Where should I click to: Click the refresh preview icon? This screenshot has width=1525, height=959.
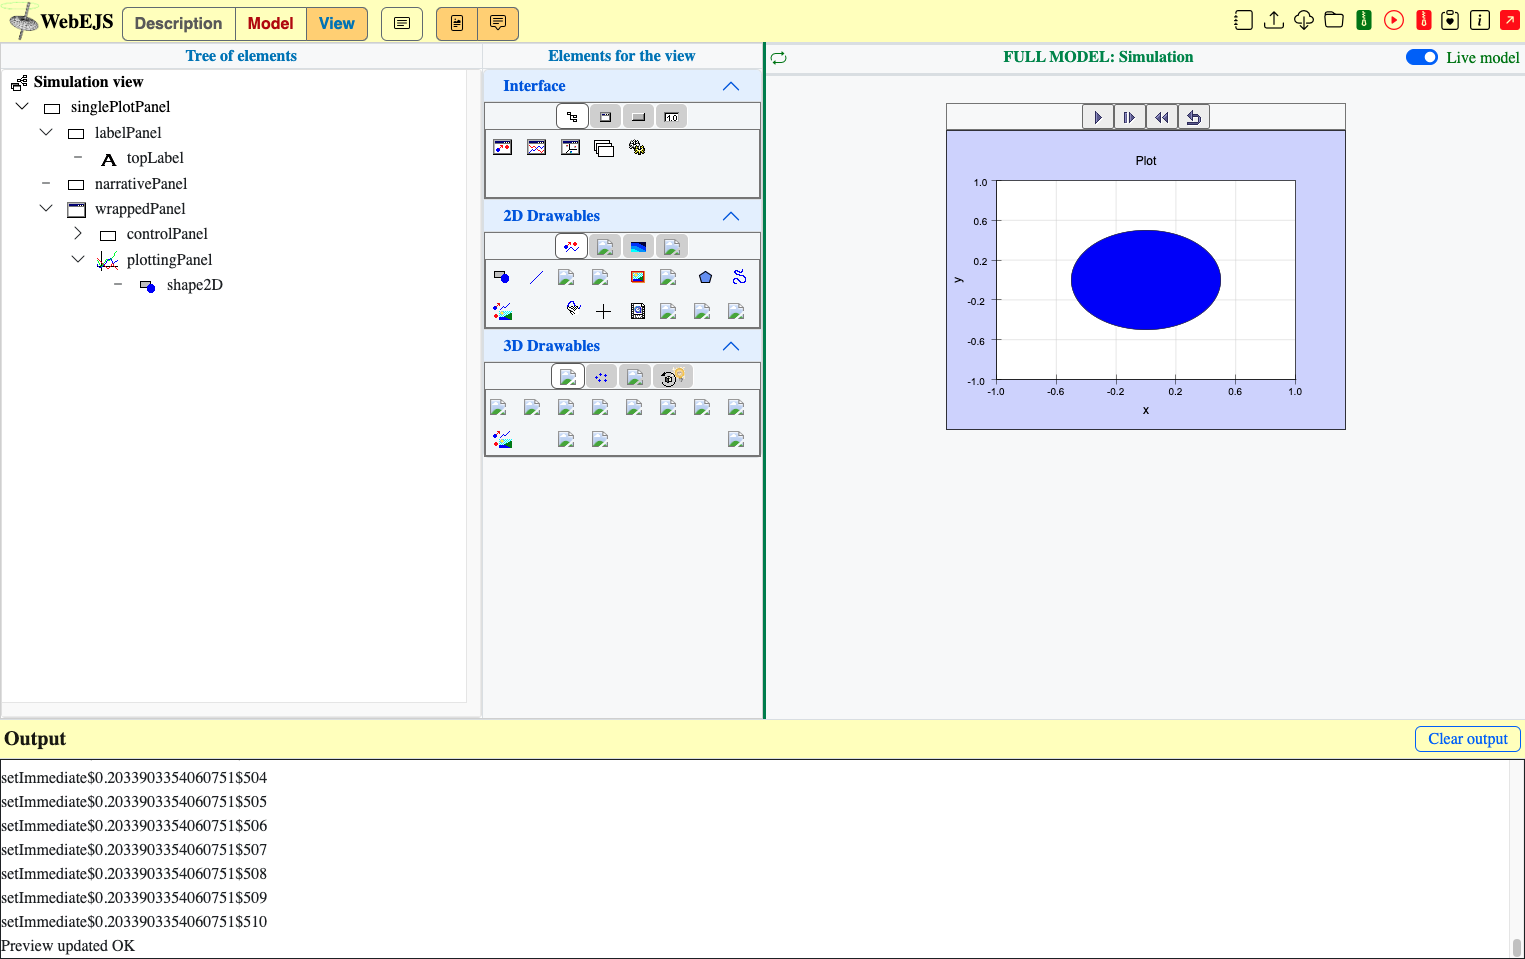[779, 58]
